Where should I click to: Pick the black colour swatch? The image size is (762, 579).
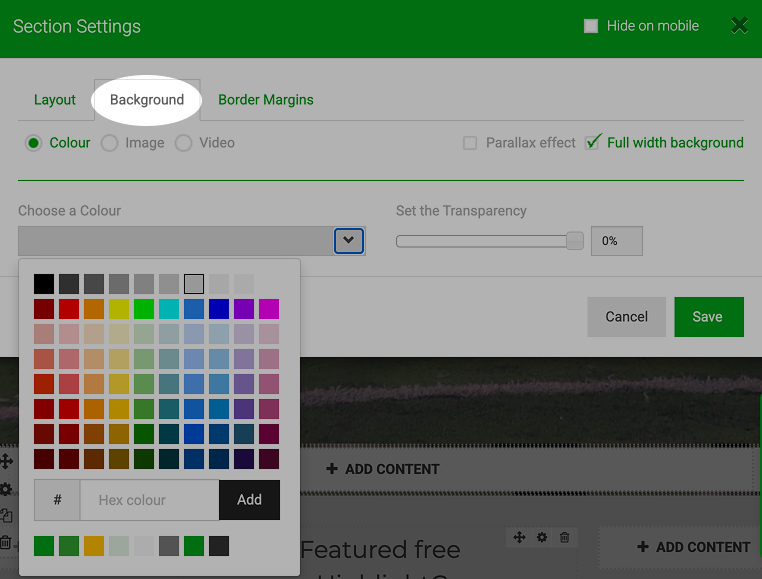point(44,284)
